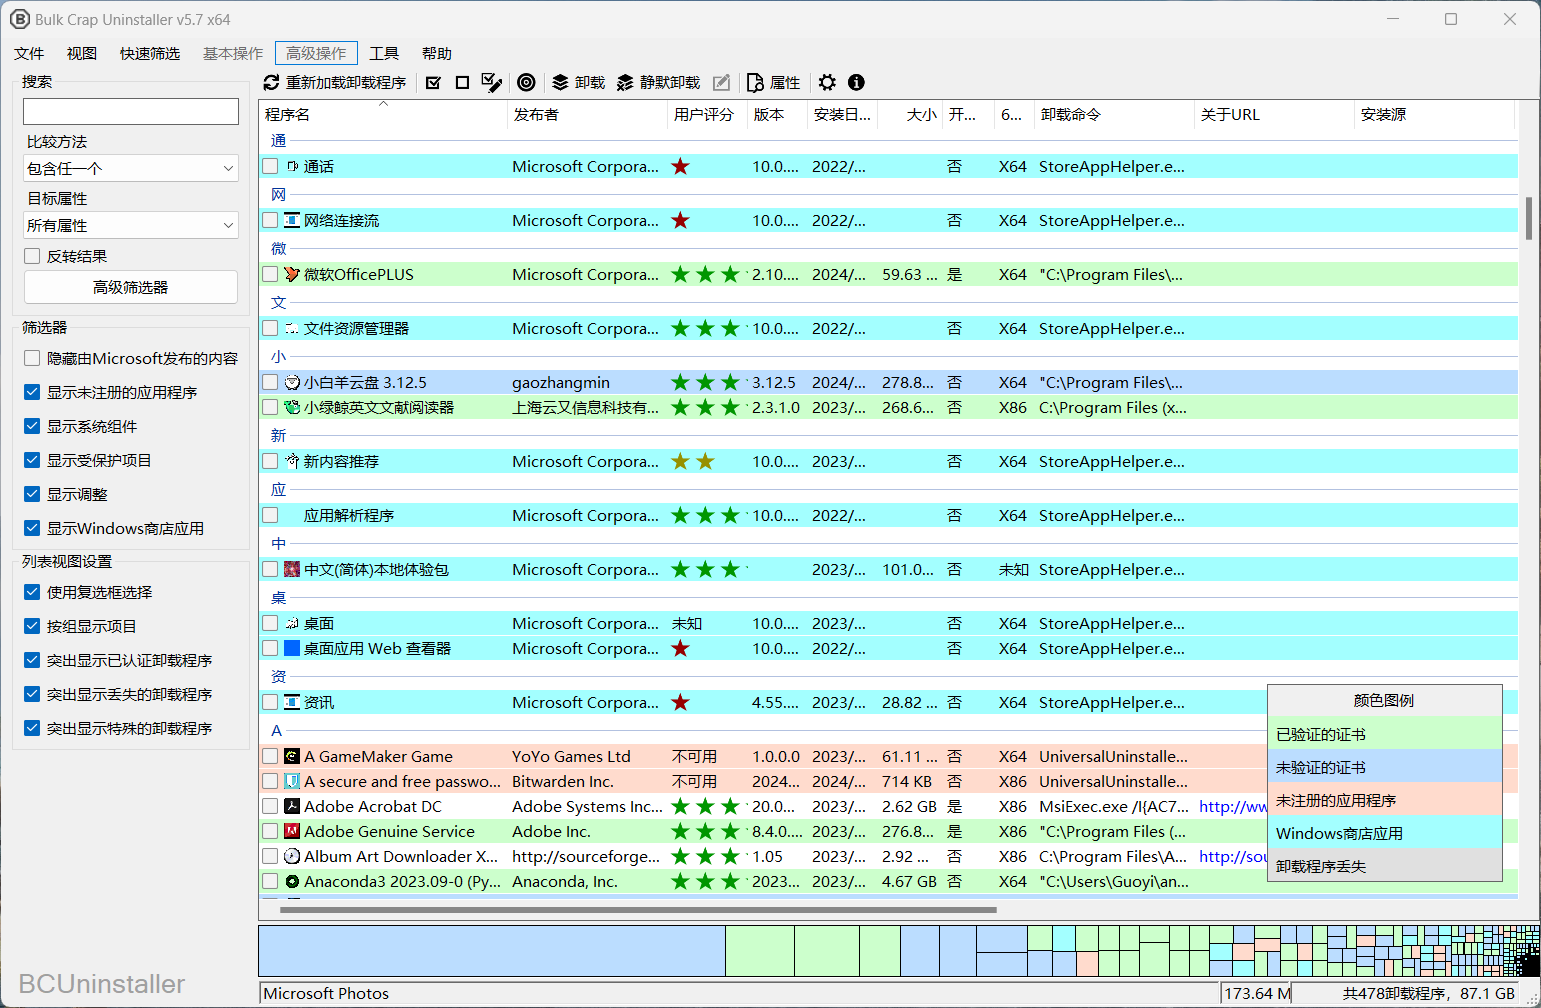Open settings via the gear icon
This screenshot has width=1541, height=1008.
coord(827,82)
